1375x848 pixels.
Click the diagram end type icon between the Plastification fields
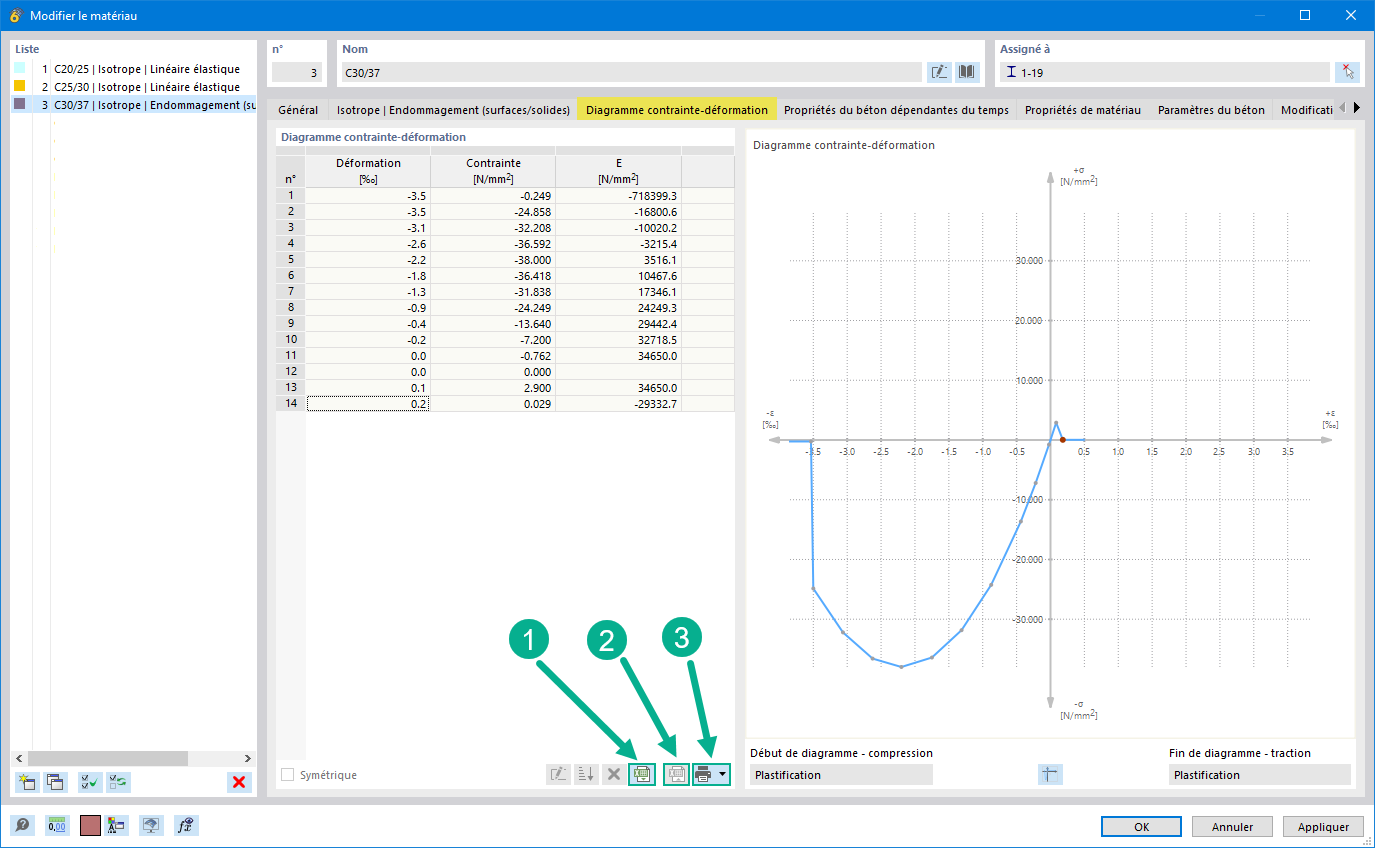point(1050,774)
